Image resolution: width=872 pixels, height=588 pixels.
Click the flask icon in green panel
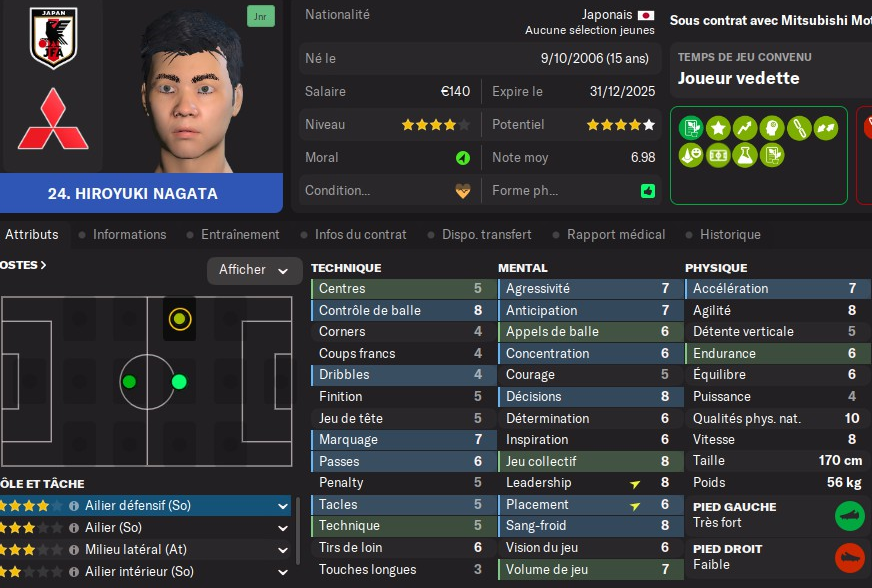[744, 155]
